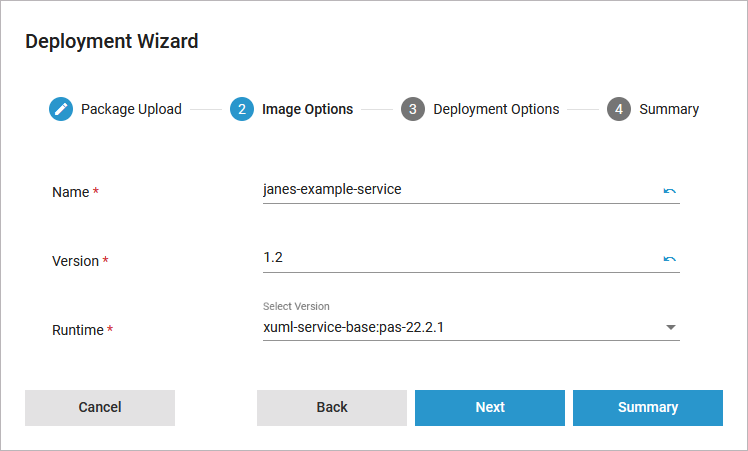This screenshot has height=451, width=748.
Task: Click the Deployment Wizard title
Action: (112, 41)
